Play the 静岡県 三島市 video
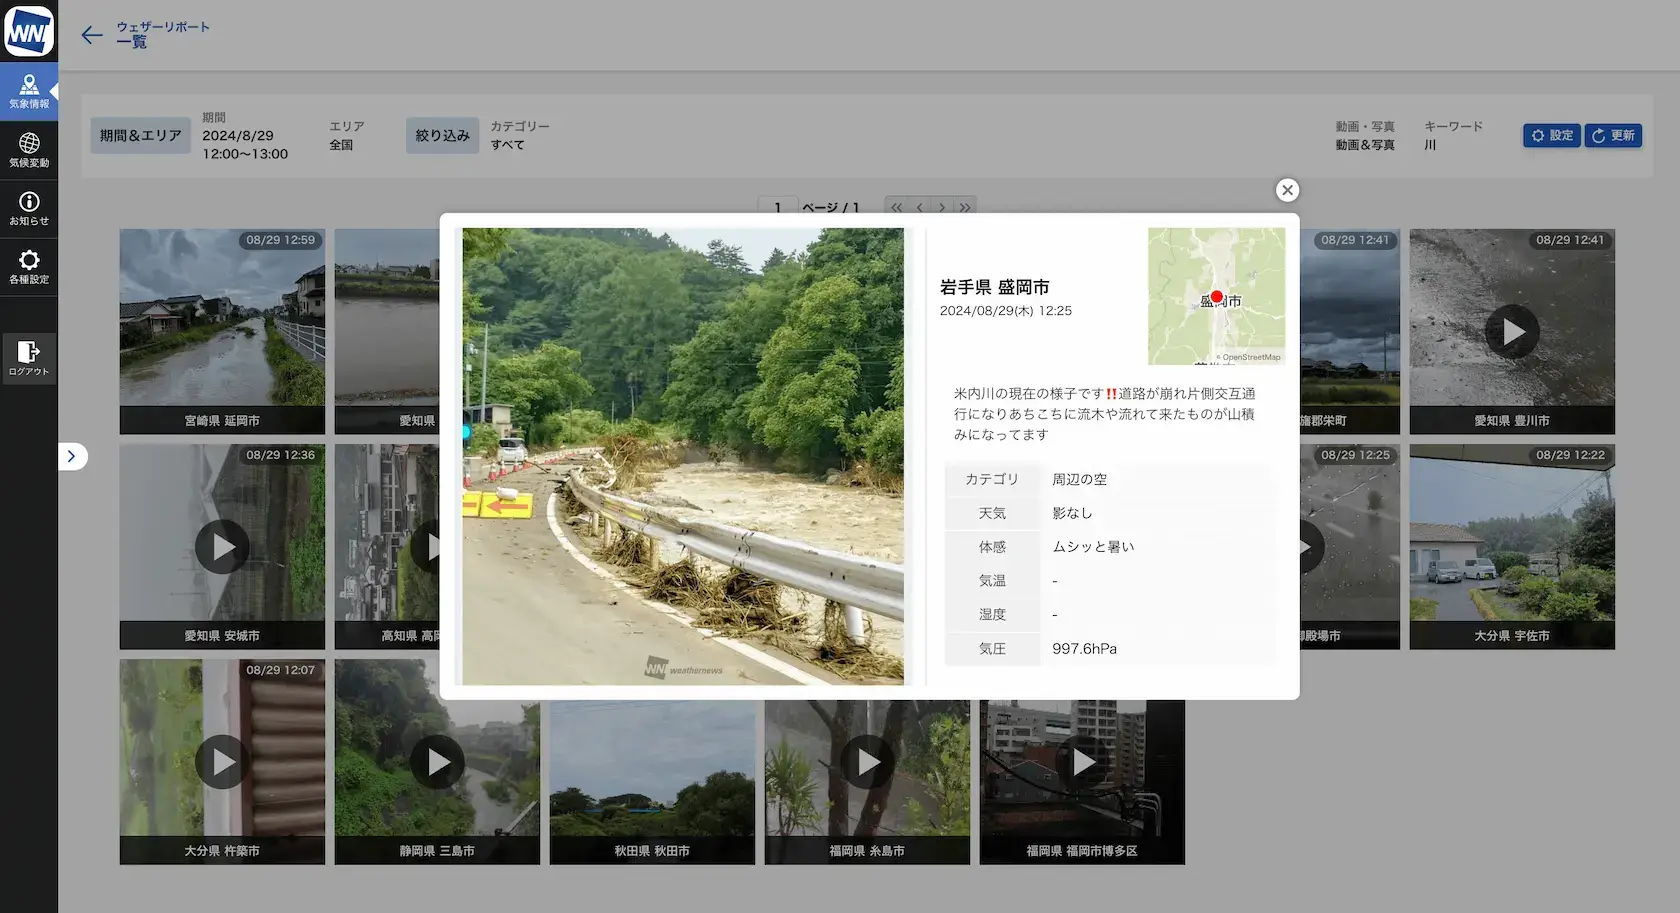This screenshot has width=1680, height=913. 437,762
